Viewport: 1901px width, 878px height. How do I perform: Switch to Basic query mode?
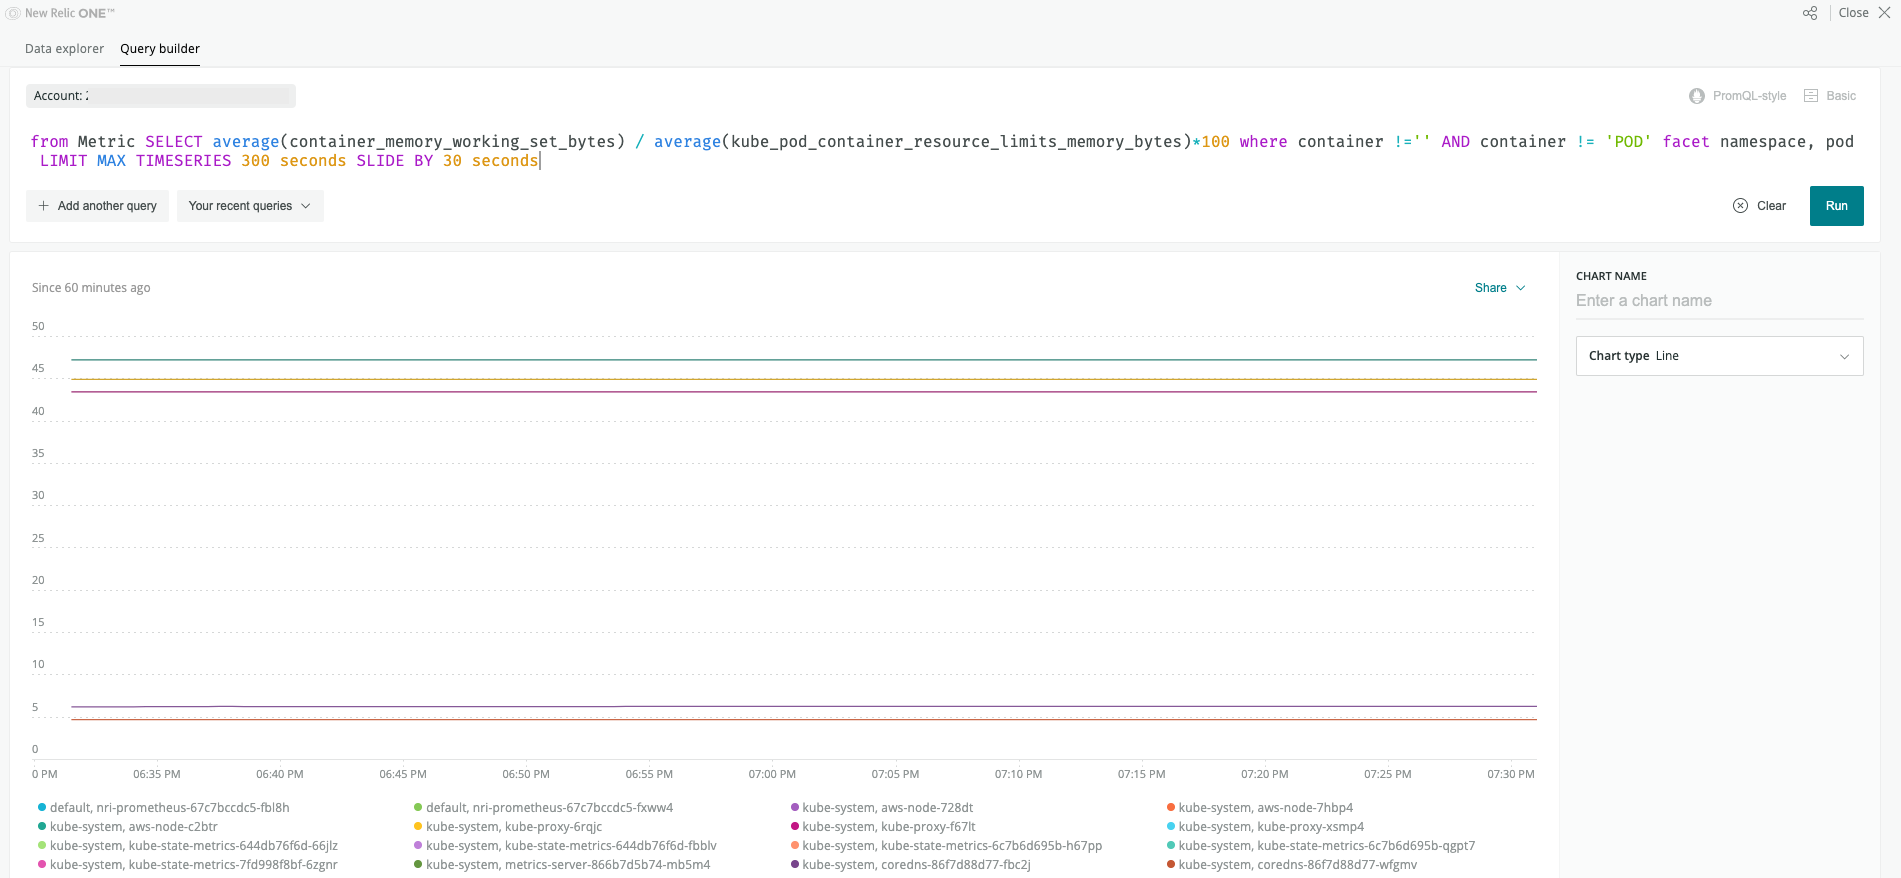[x=1830, y=96]
